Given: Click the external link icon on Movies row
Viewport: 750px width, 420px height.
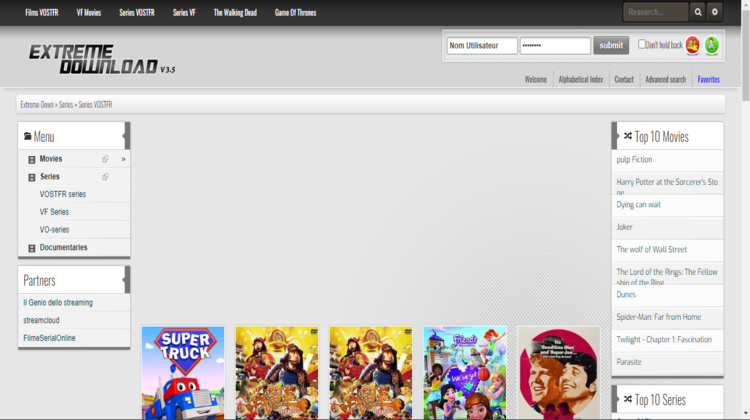Looking at the screenshot, I should pyautogui.click(x=105, y=159).
